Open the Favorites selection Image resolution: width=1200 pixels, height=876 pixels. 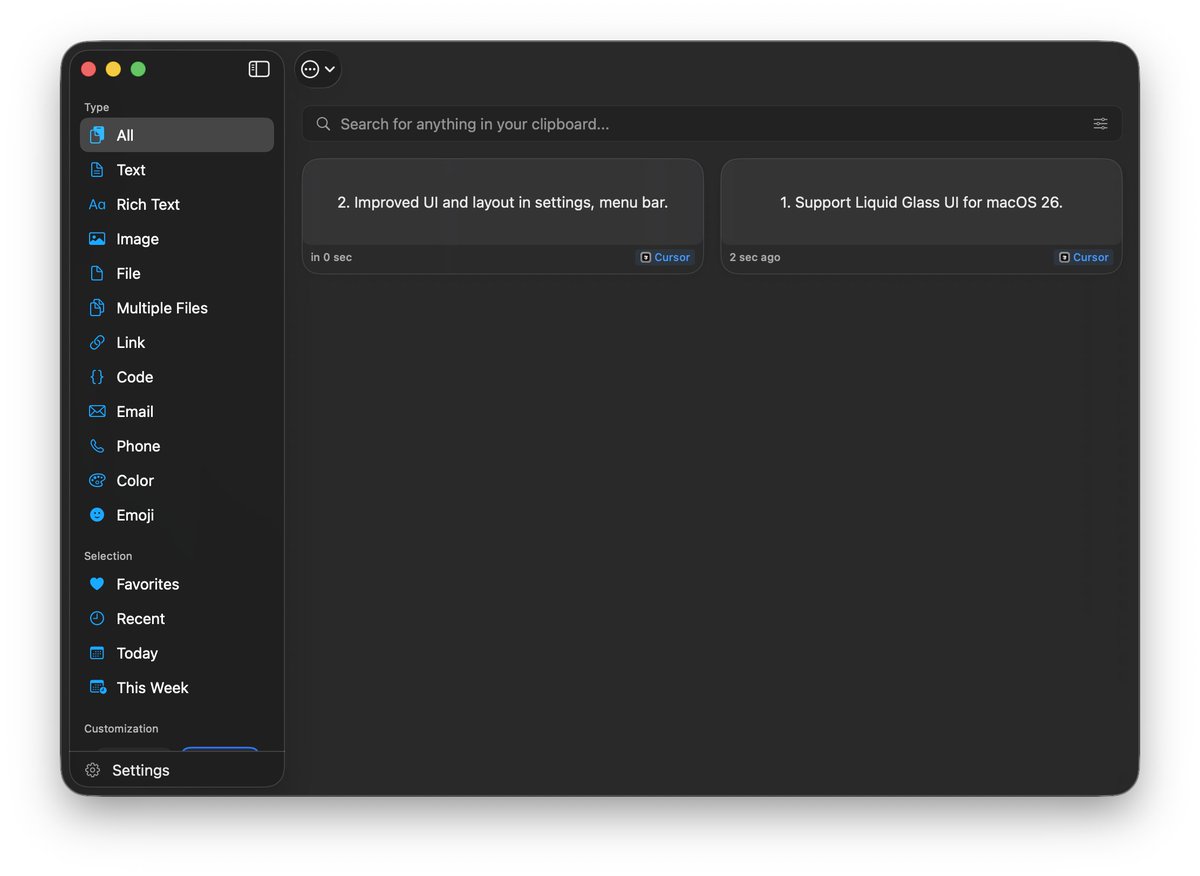point(147,584)
